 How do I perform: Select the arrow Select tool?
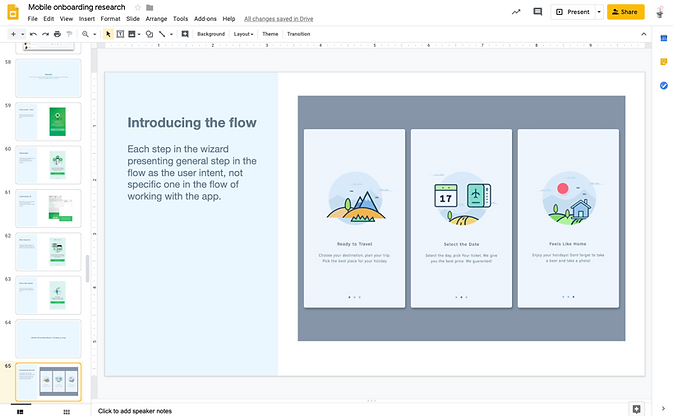click(108, 34)
